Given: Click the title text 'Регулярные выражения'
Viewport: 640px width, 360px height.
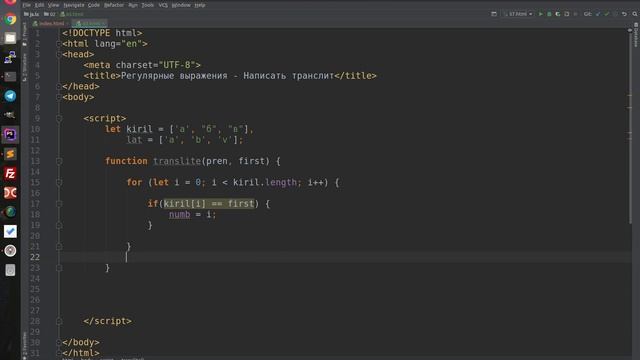Looking at the screenshot, I should click(x=174, y=76).
